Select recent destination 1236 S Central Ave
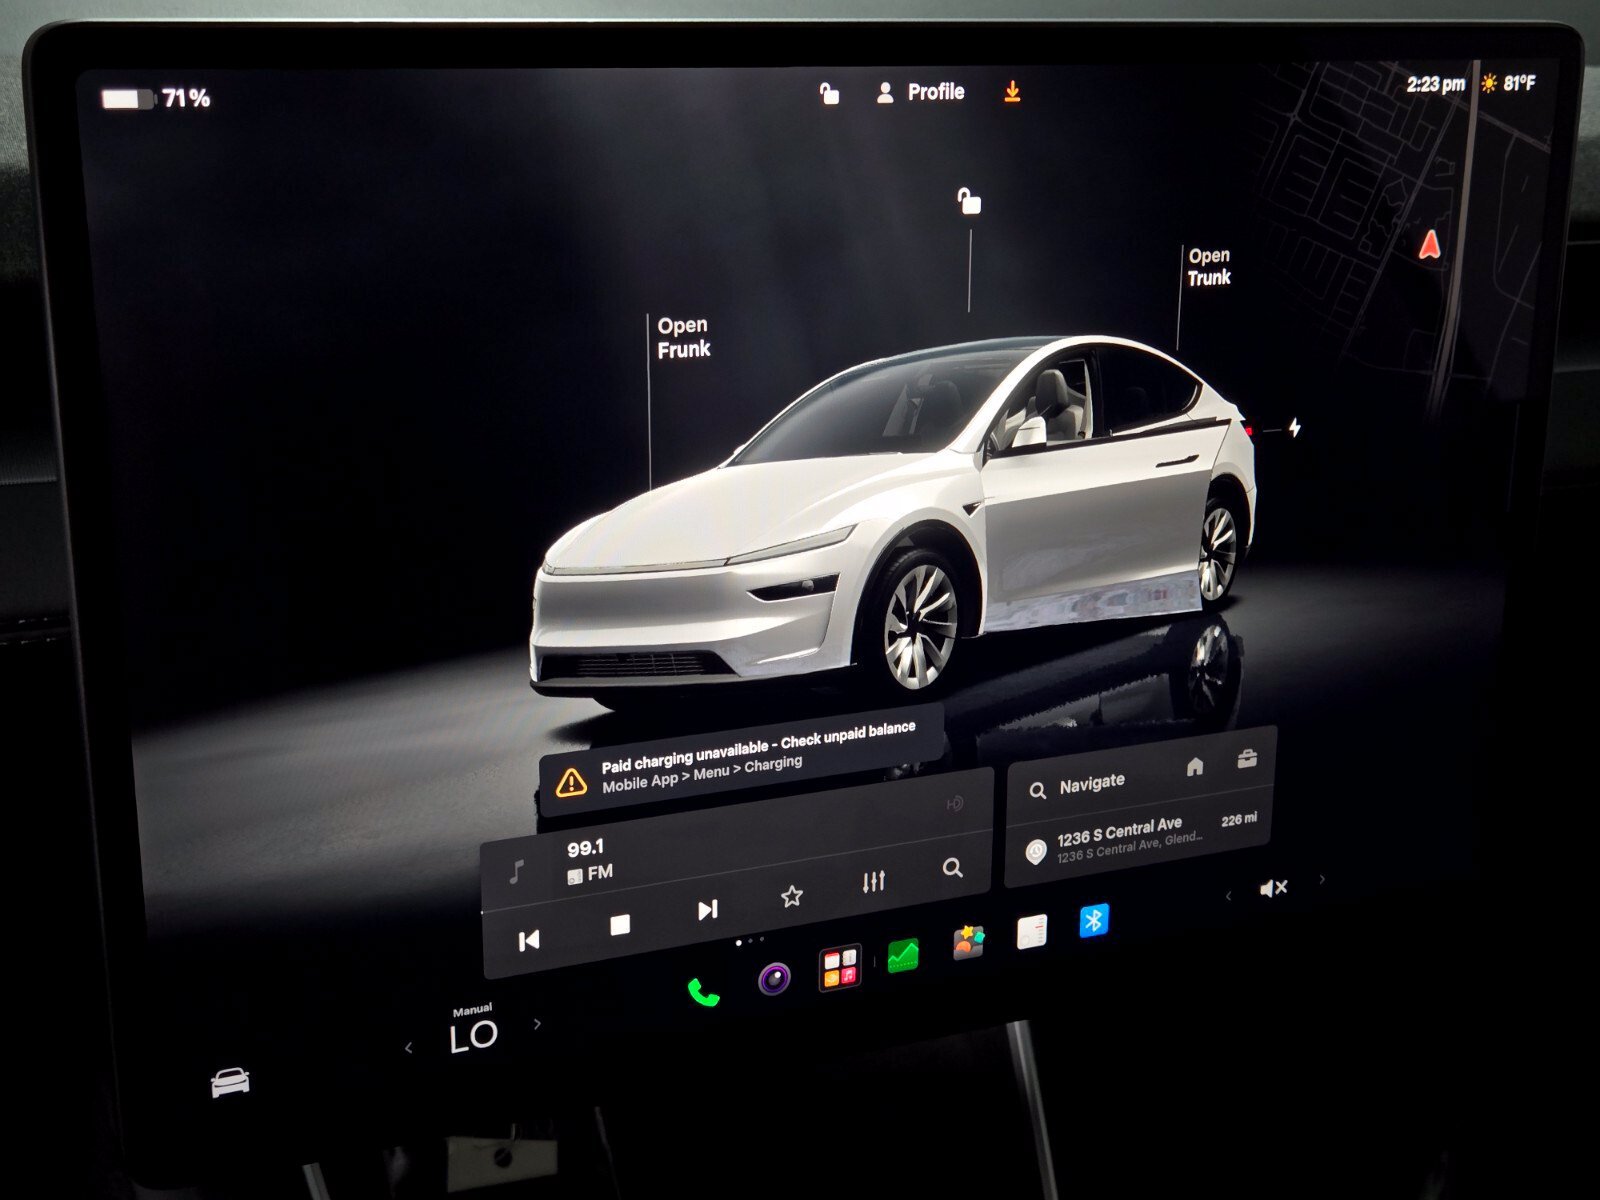The image size is (1600, 1200). point(1142,837)
